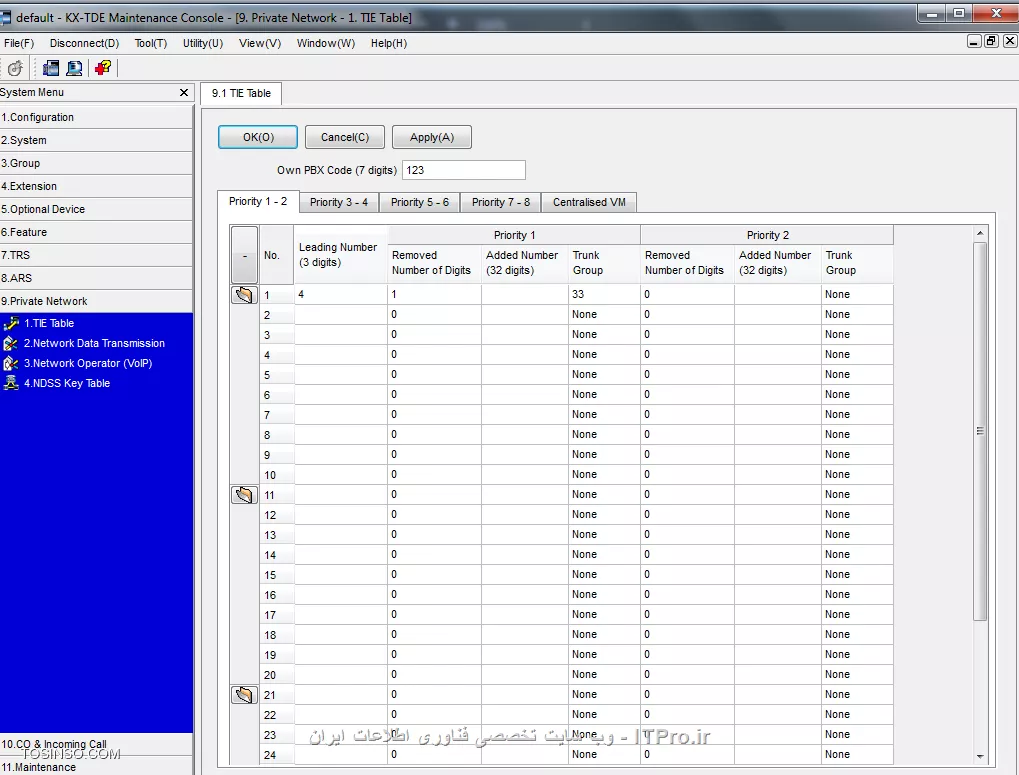Open the Disconnect menu
Viewport: 1019px width, 775px height.
(84, 43)
